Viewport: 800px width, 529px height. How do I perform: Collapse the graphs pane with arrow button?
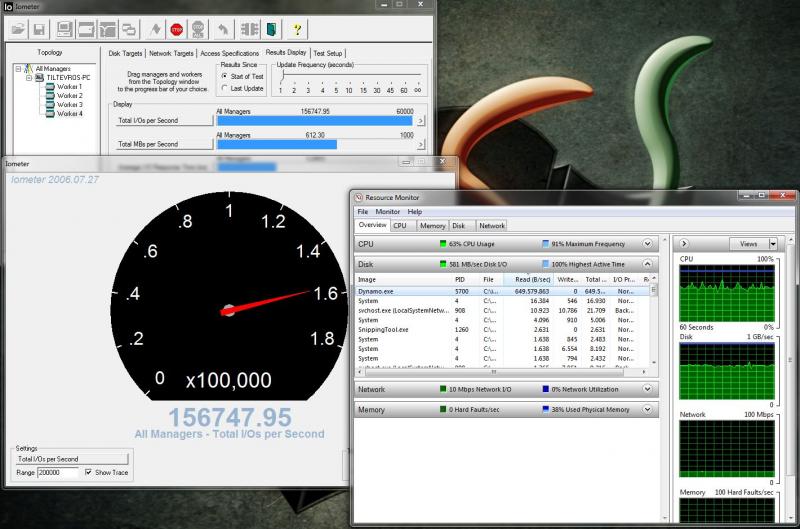684,244
